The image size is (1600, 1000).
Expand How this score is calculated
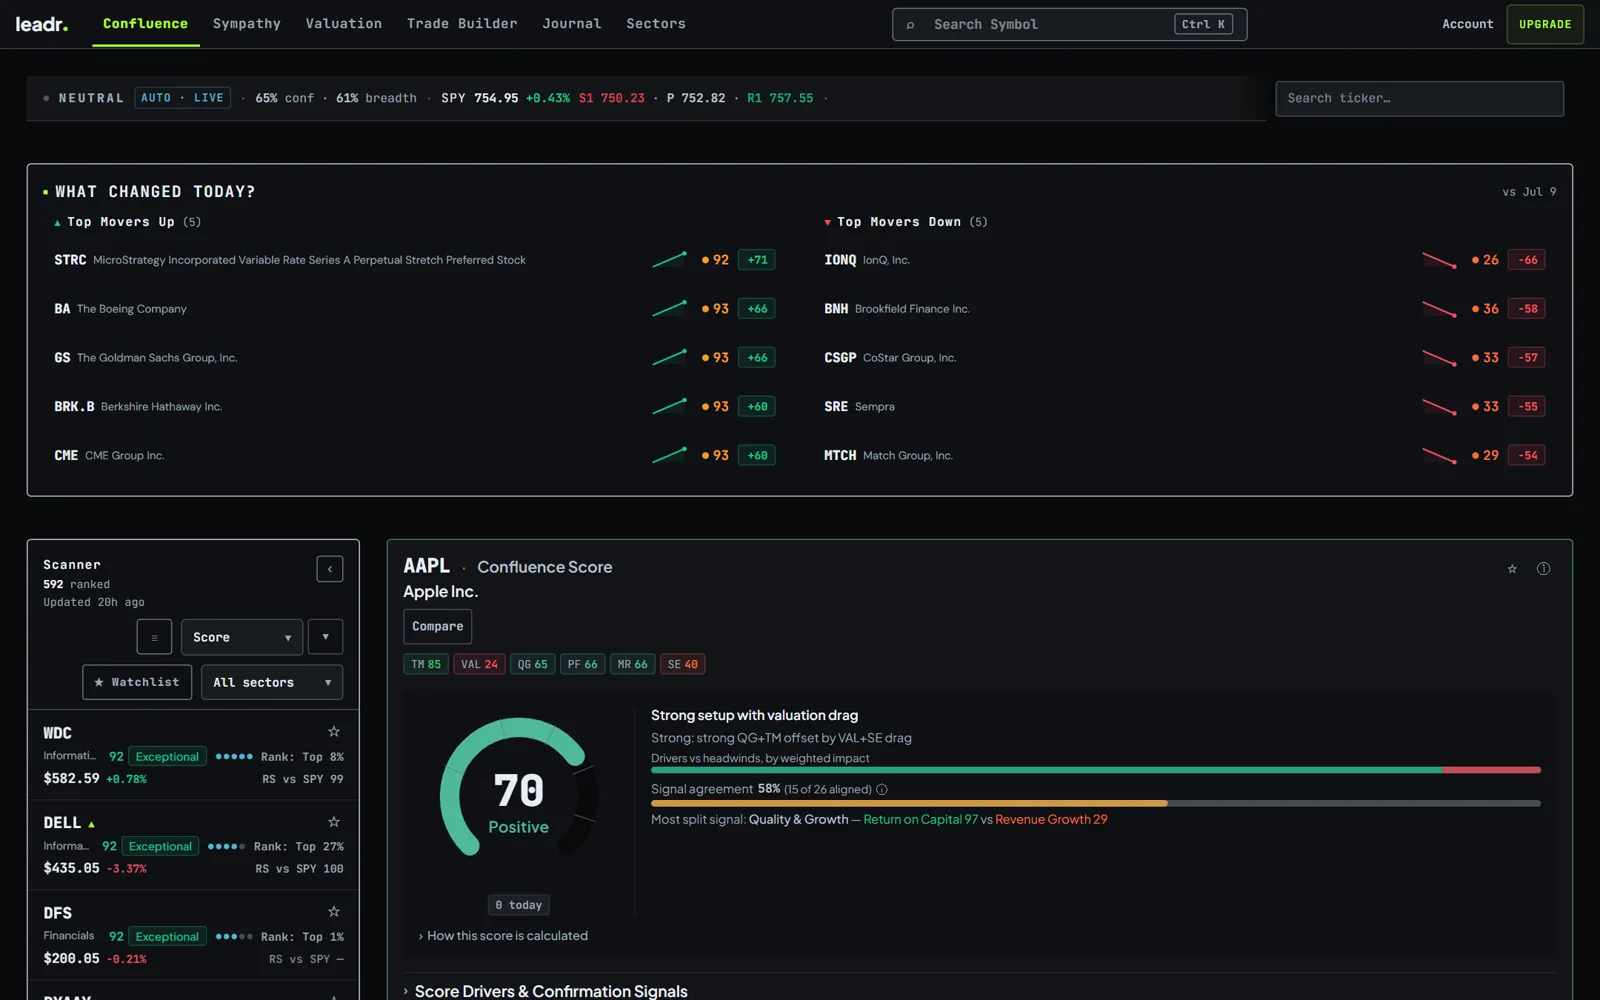pos(503,936)
